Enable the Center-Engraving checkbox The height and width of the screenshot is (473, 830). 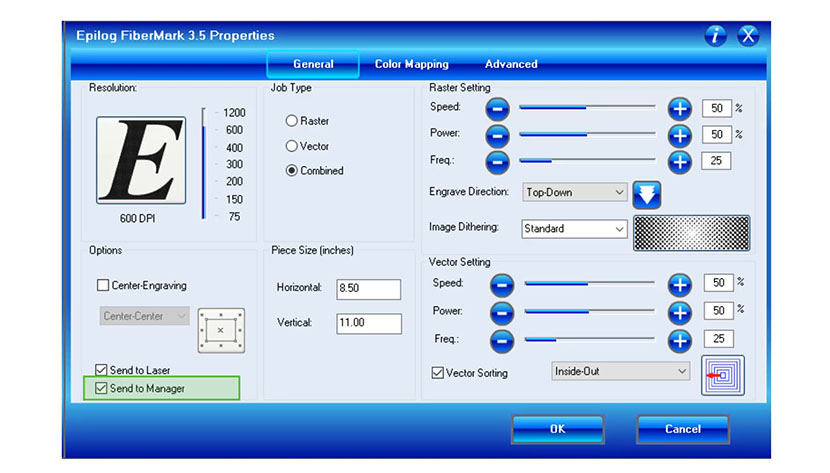(103, 285)
